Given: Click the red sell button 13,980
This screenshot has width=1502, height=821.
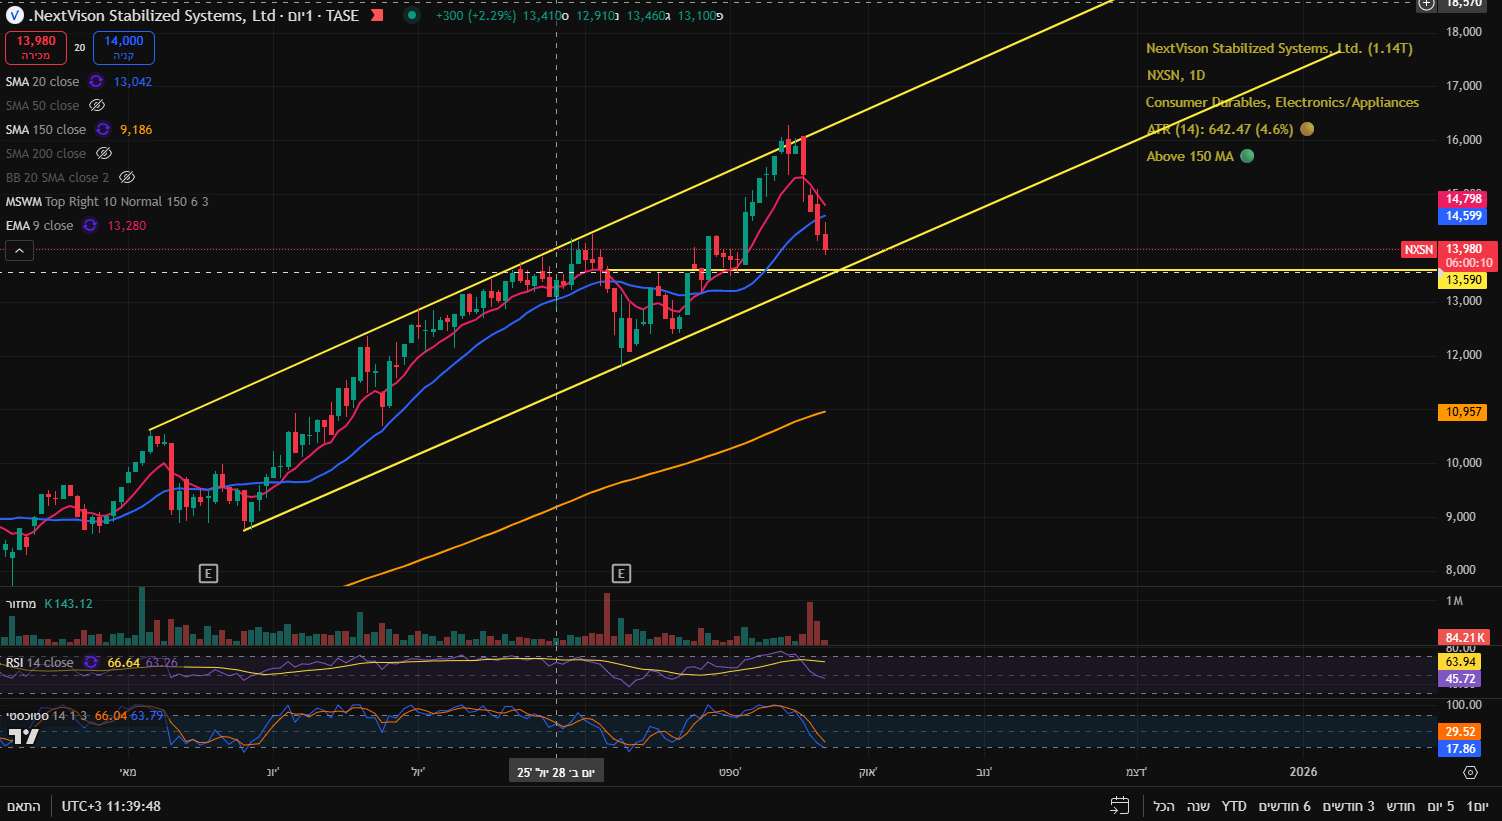Looking at the screenshot, I should coord(36,47).
